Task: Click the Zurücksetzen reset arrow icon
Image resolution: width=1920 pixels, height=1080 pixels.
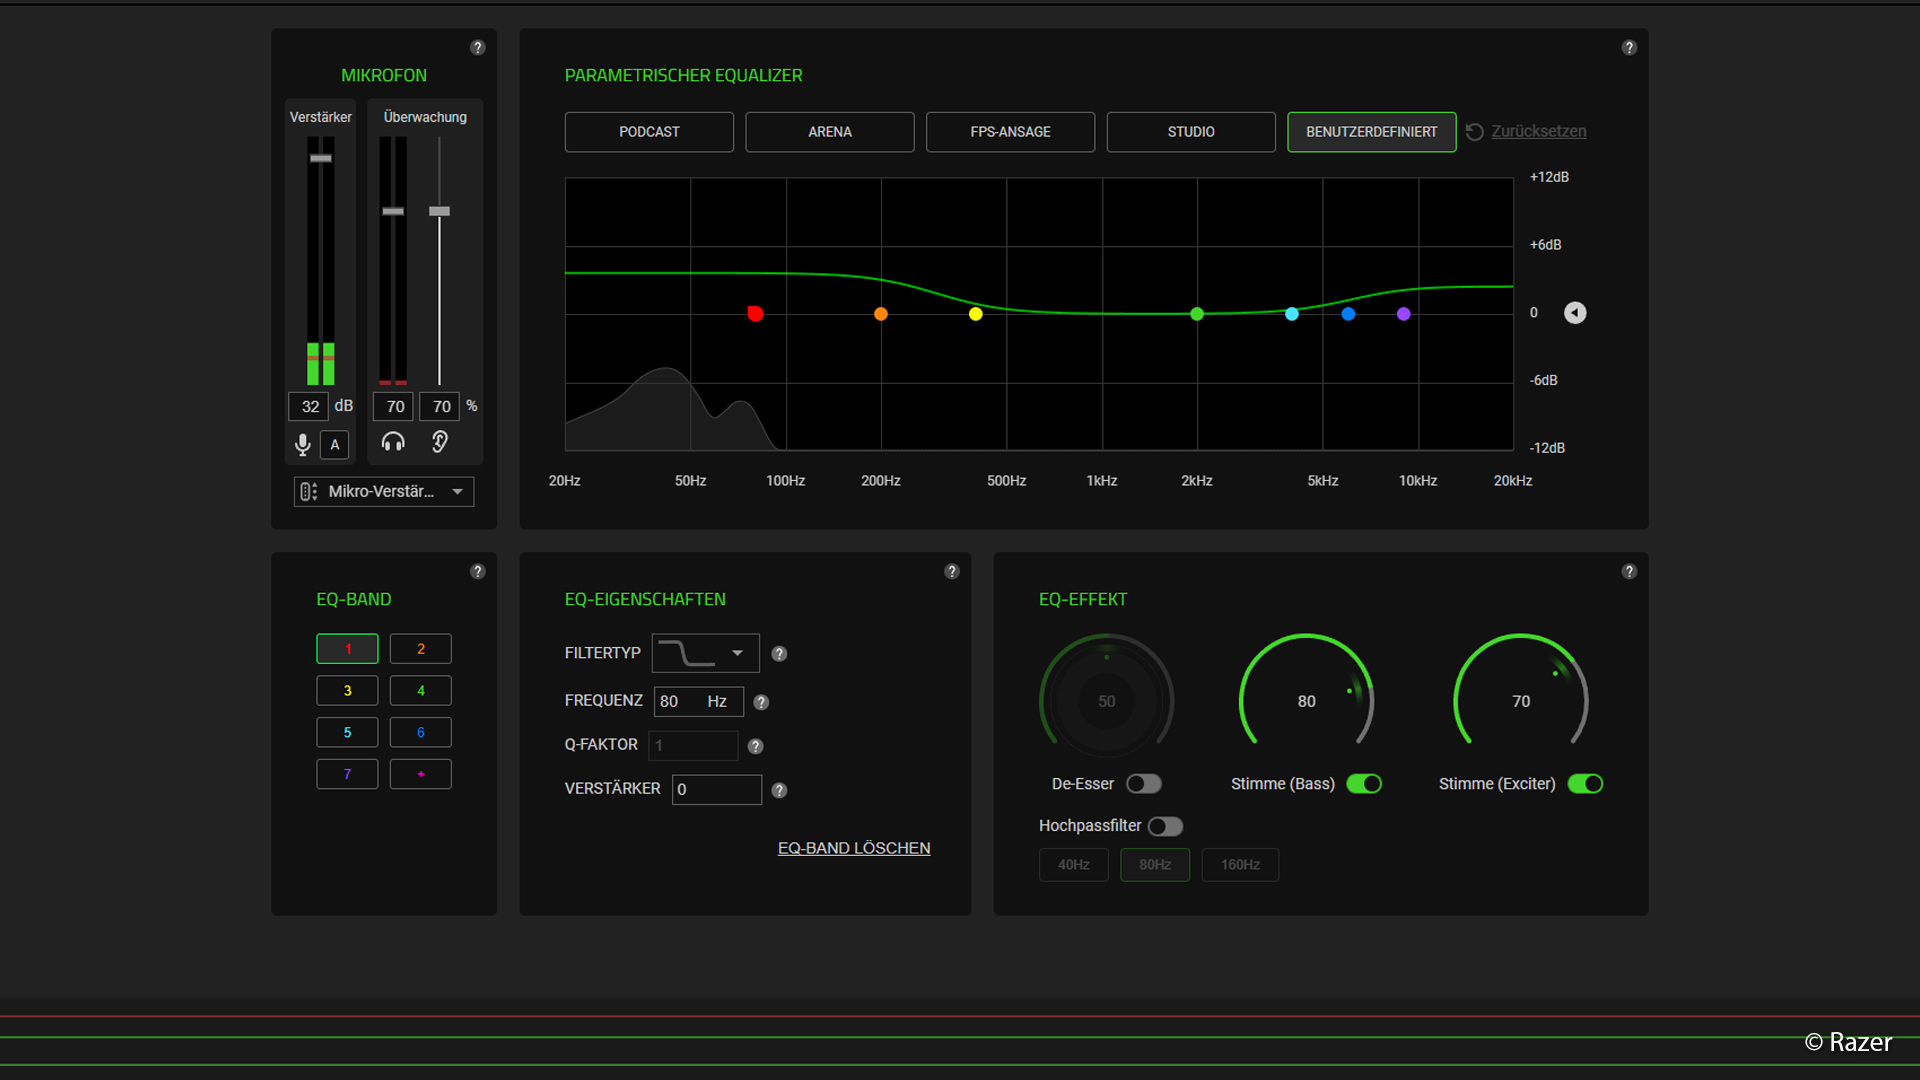Action: [x=1474, y=132]
